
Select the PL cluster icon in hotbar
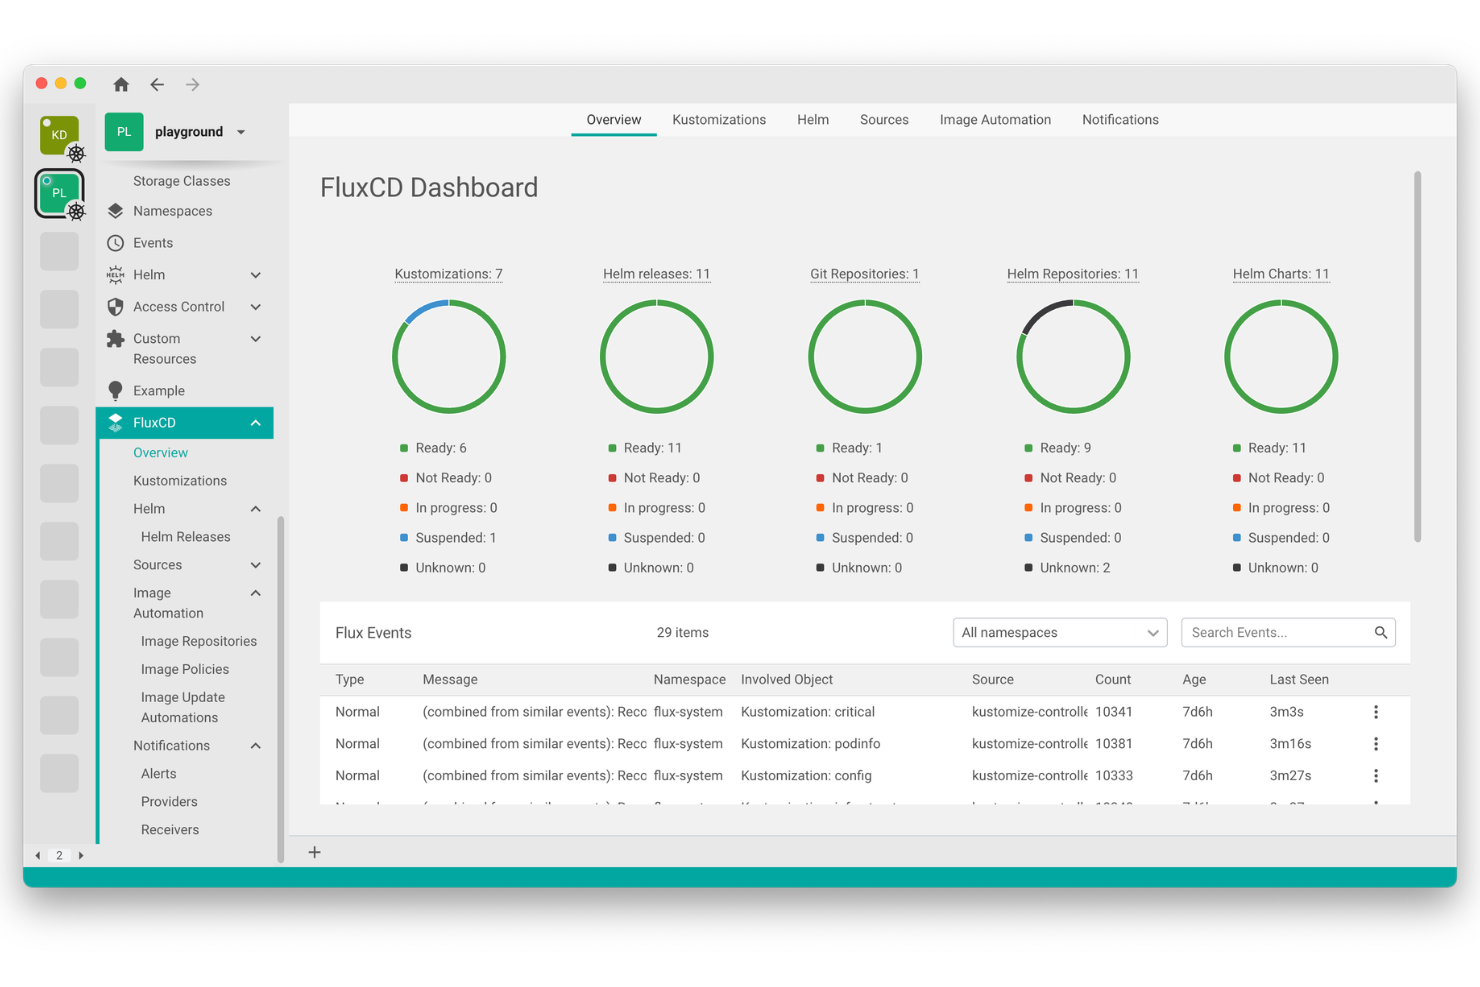click(60, 193)
